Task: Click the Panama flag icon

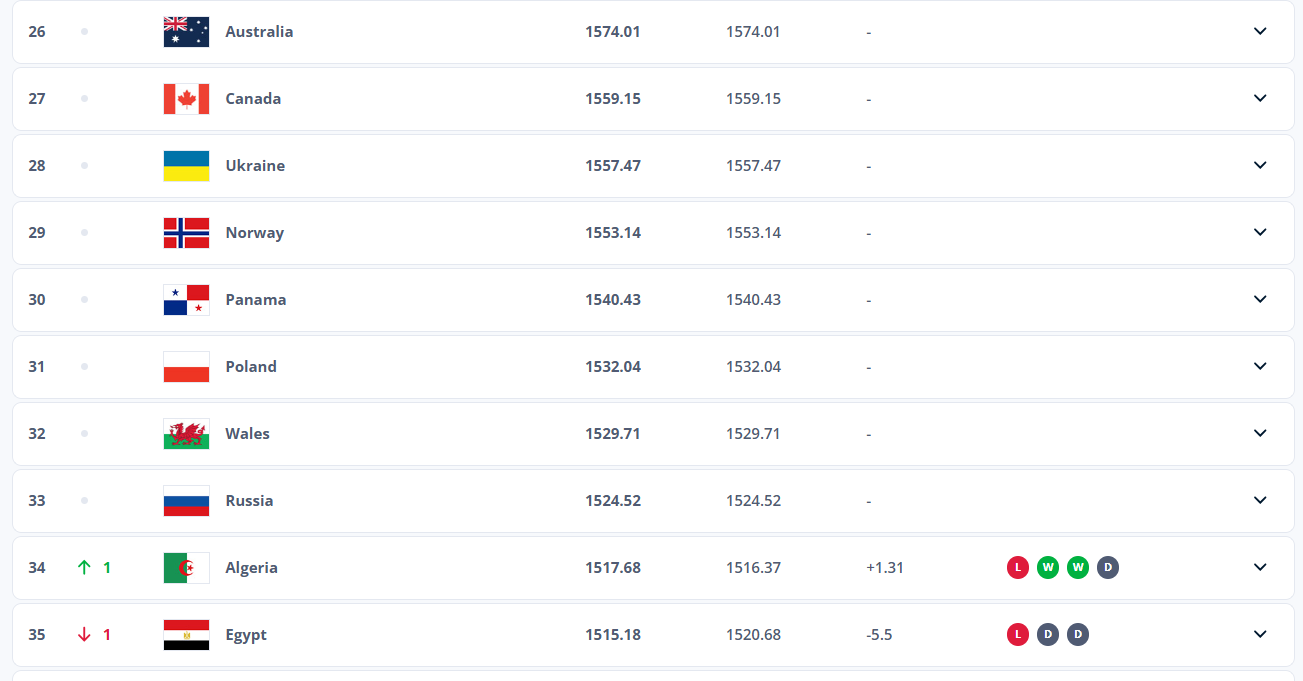Action: (186, 300)
